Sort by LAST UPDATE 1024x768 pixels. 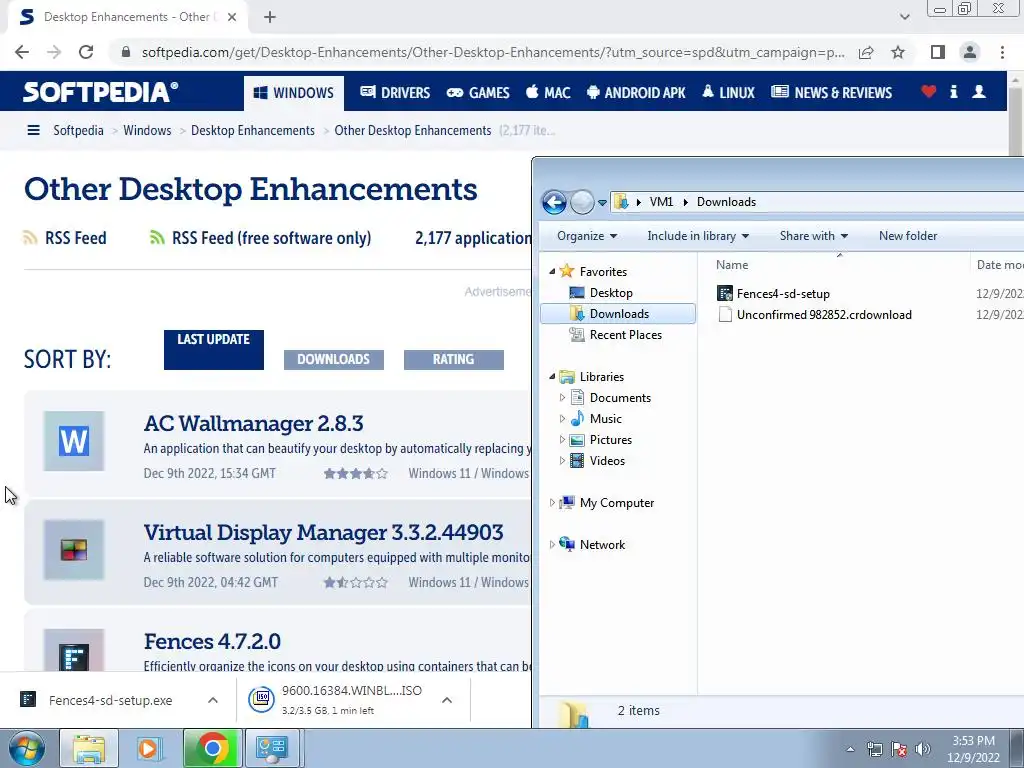click(x=214, y=350)
